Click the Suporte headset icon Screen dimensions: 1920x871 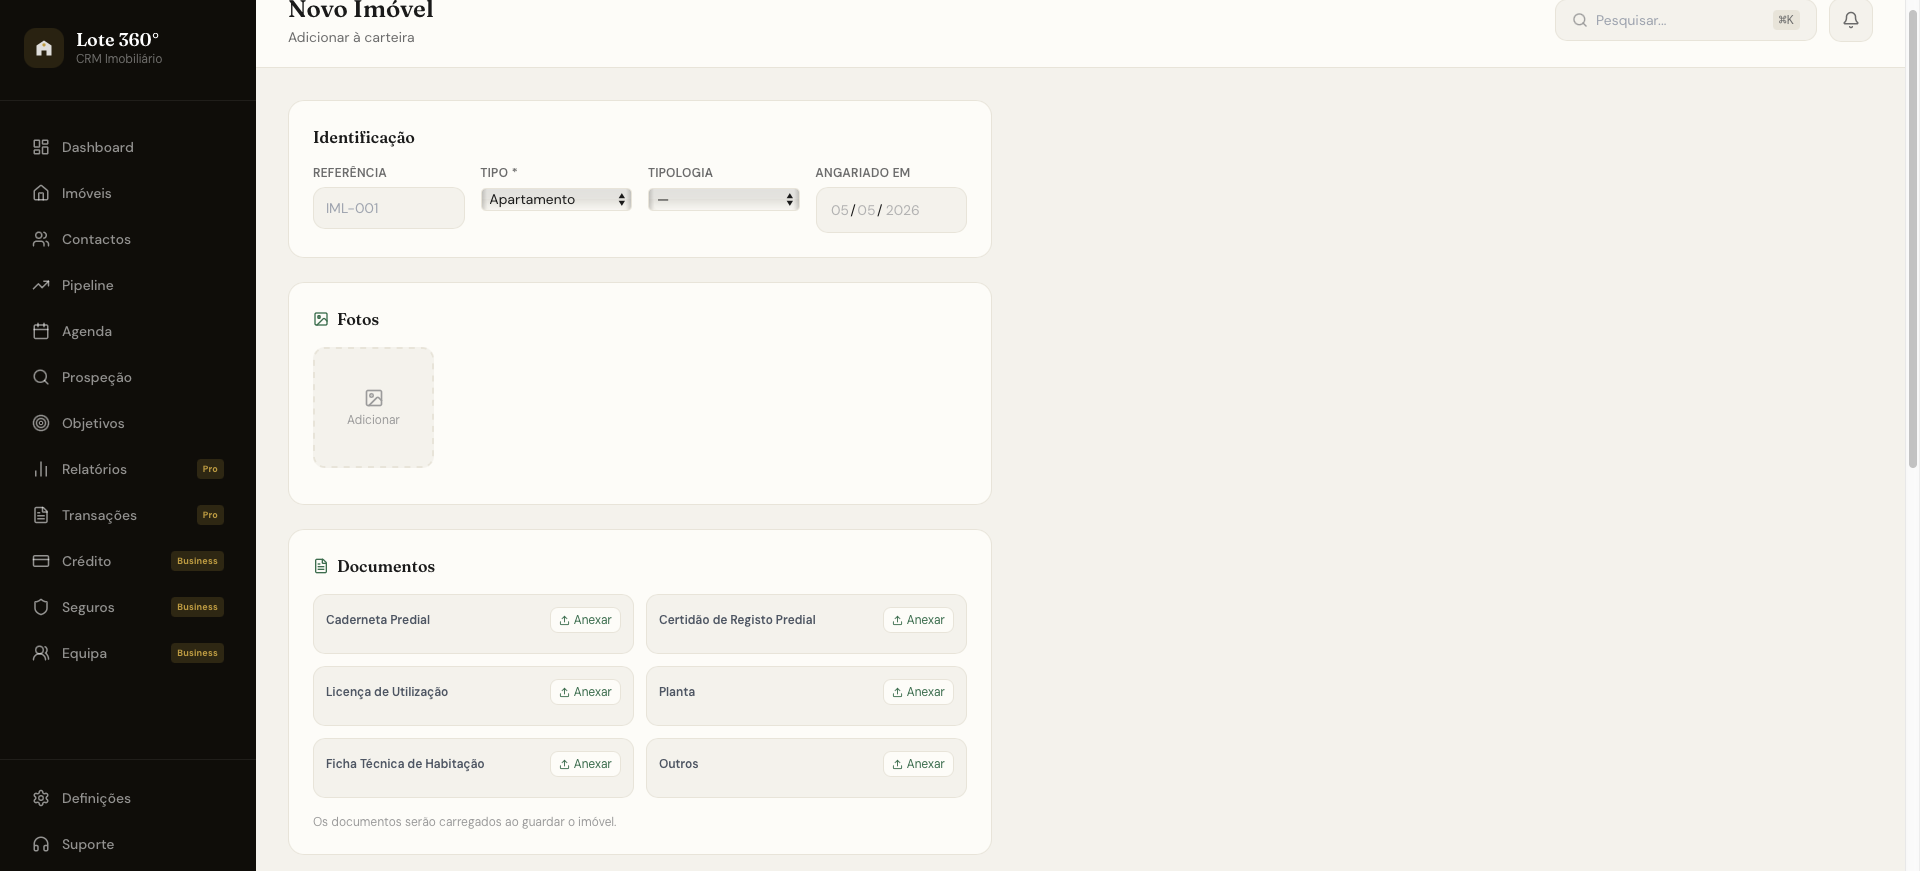coord(41,844)
